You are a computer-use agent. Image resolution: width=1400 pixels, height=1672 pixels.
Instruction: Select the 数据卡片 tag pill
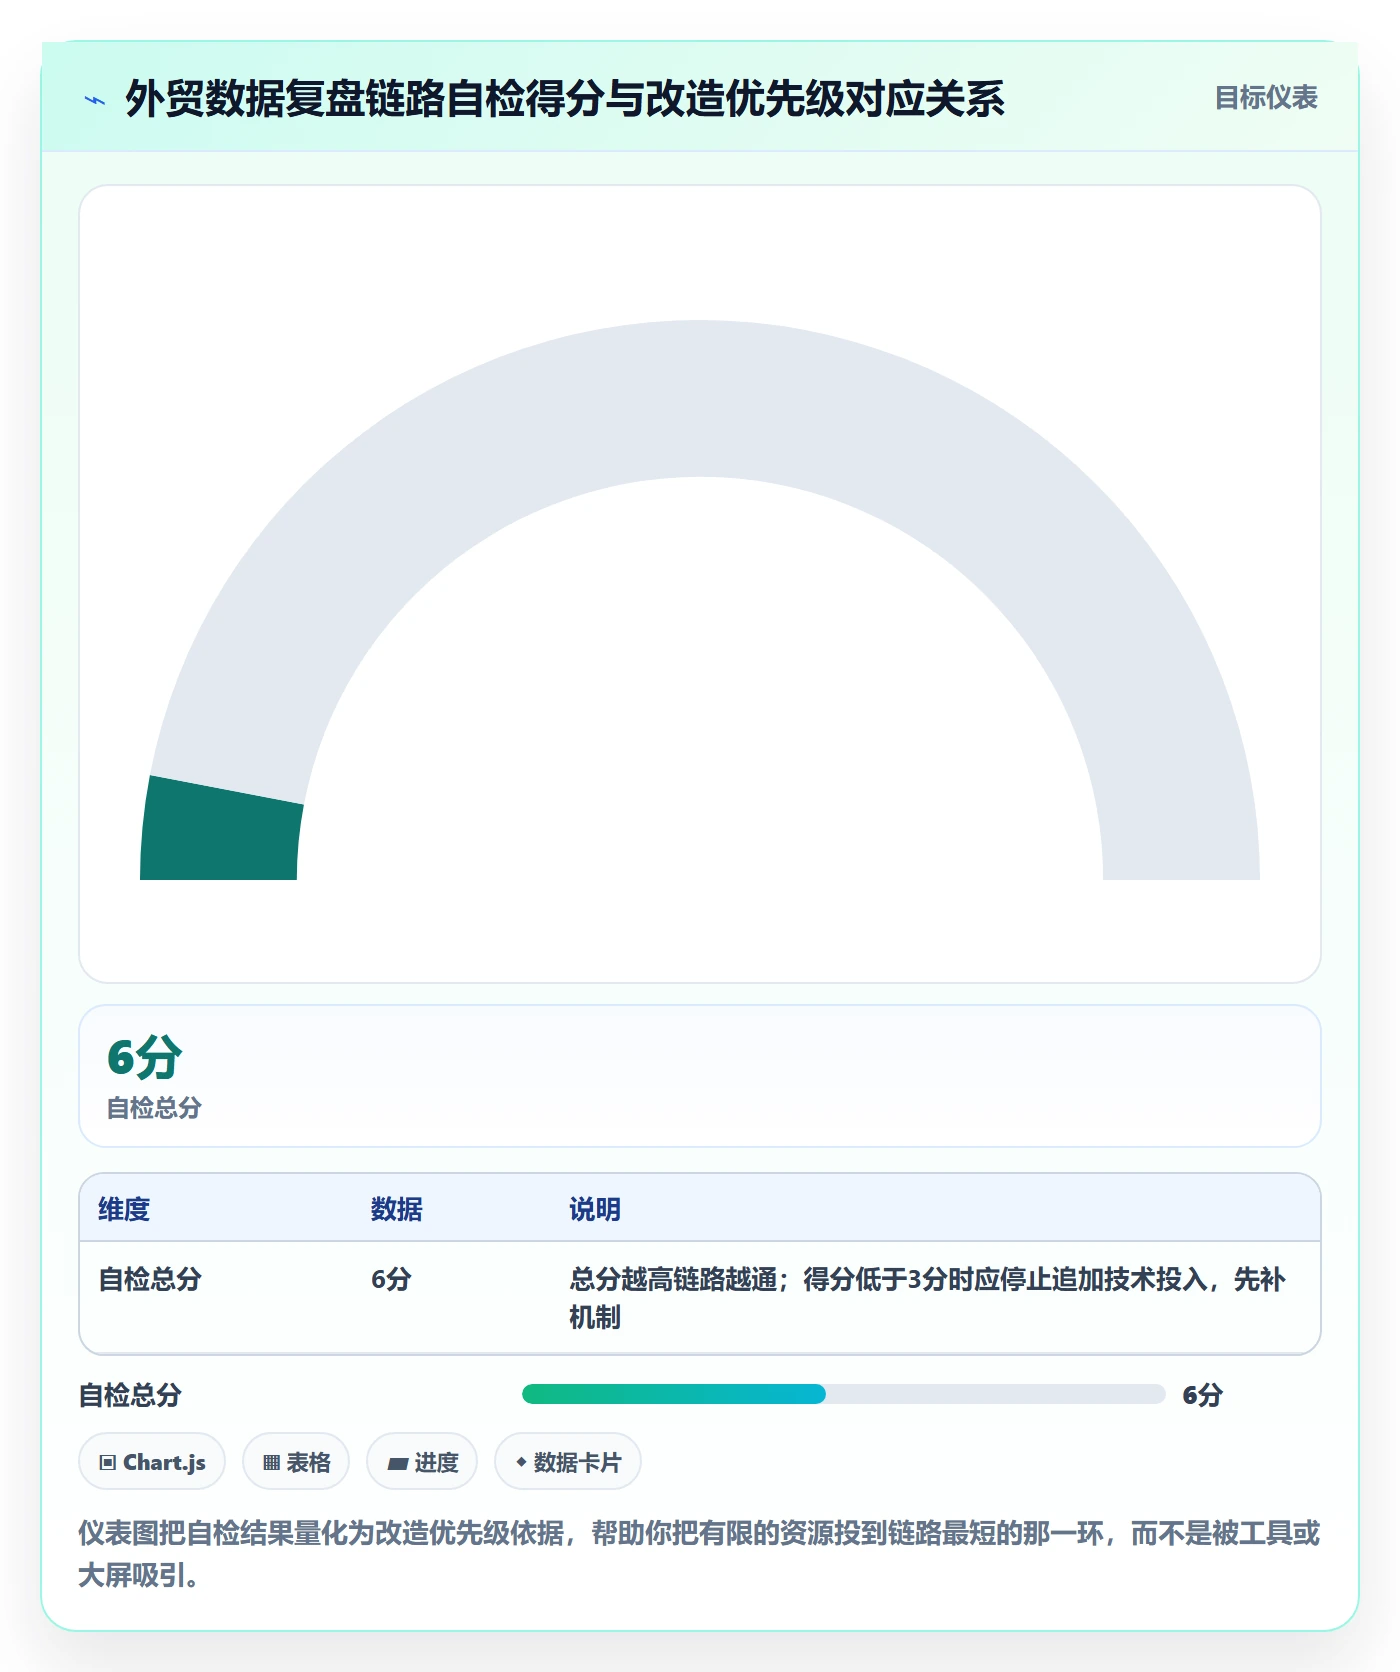(568, 1462)
